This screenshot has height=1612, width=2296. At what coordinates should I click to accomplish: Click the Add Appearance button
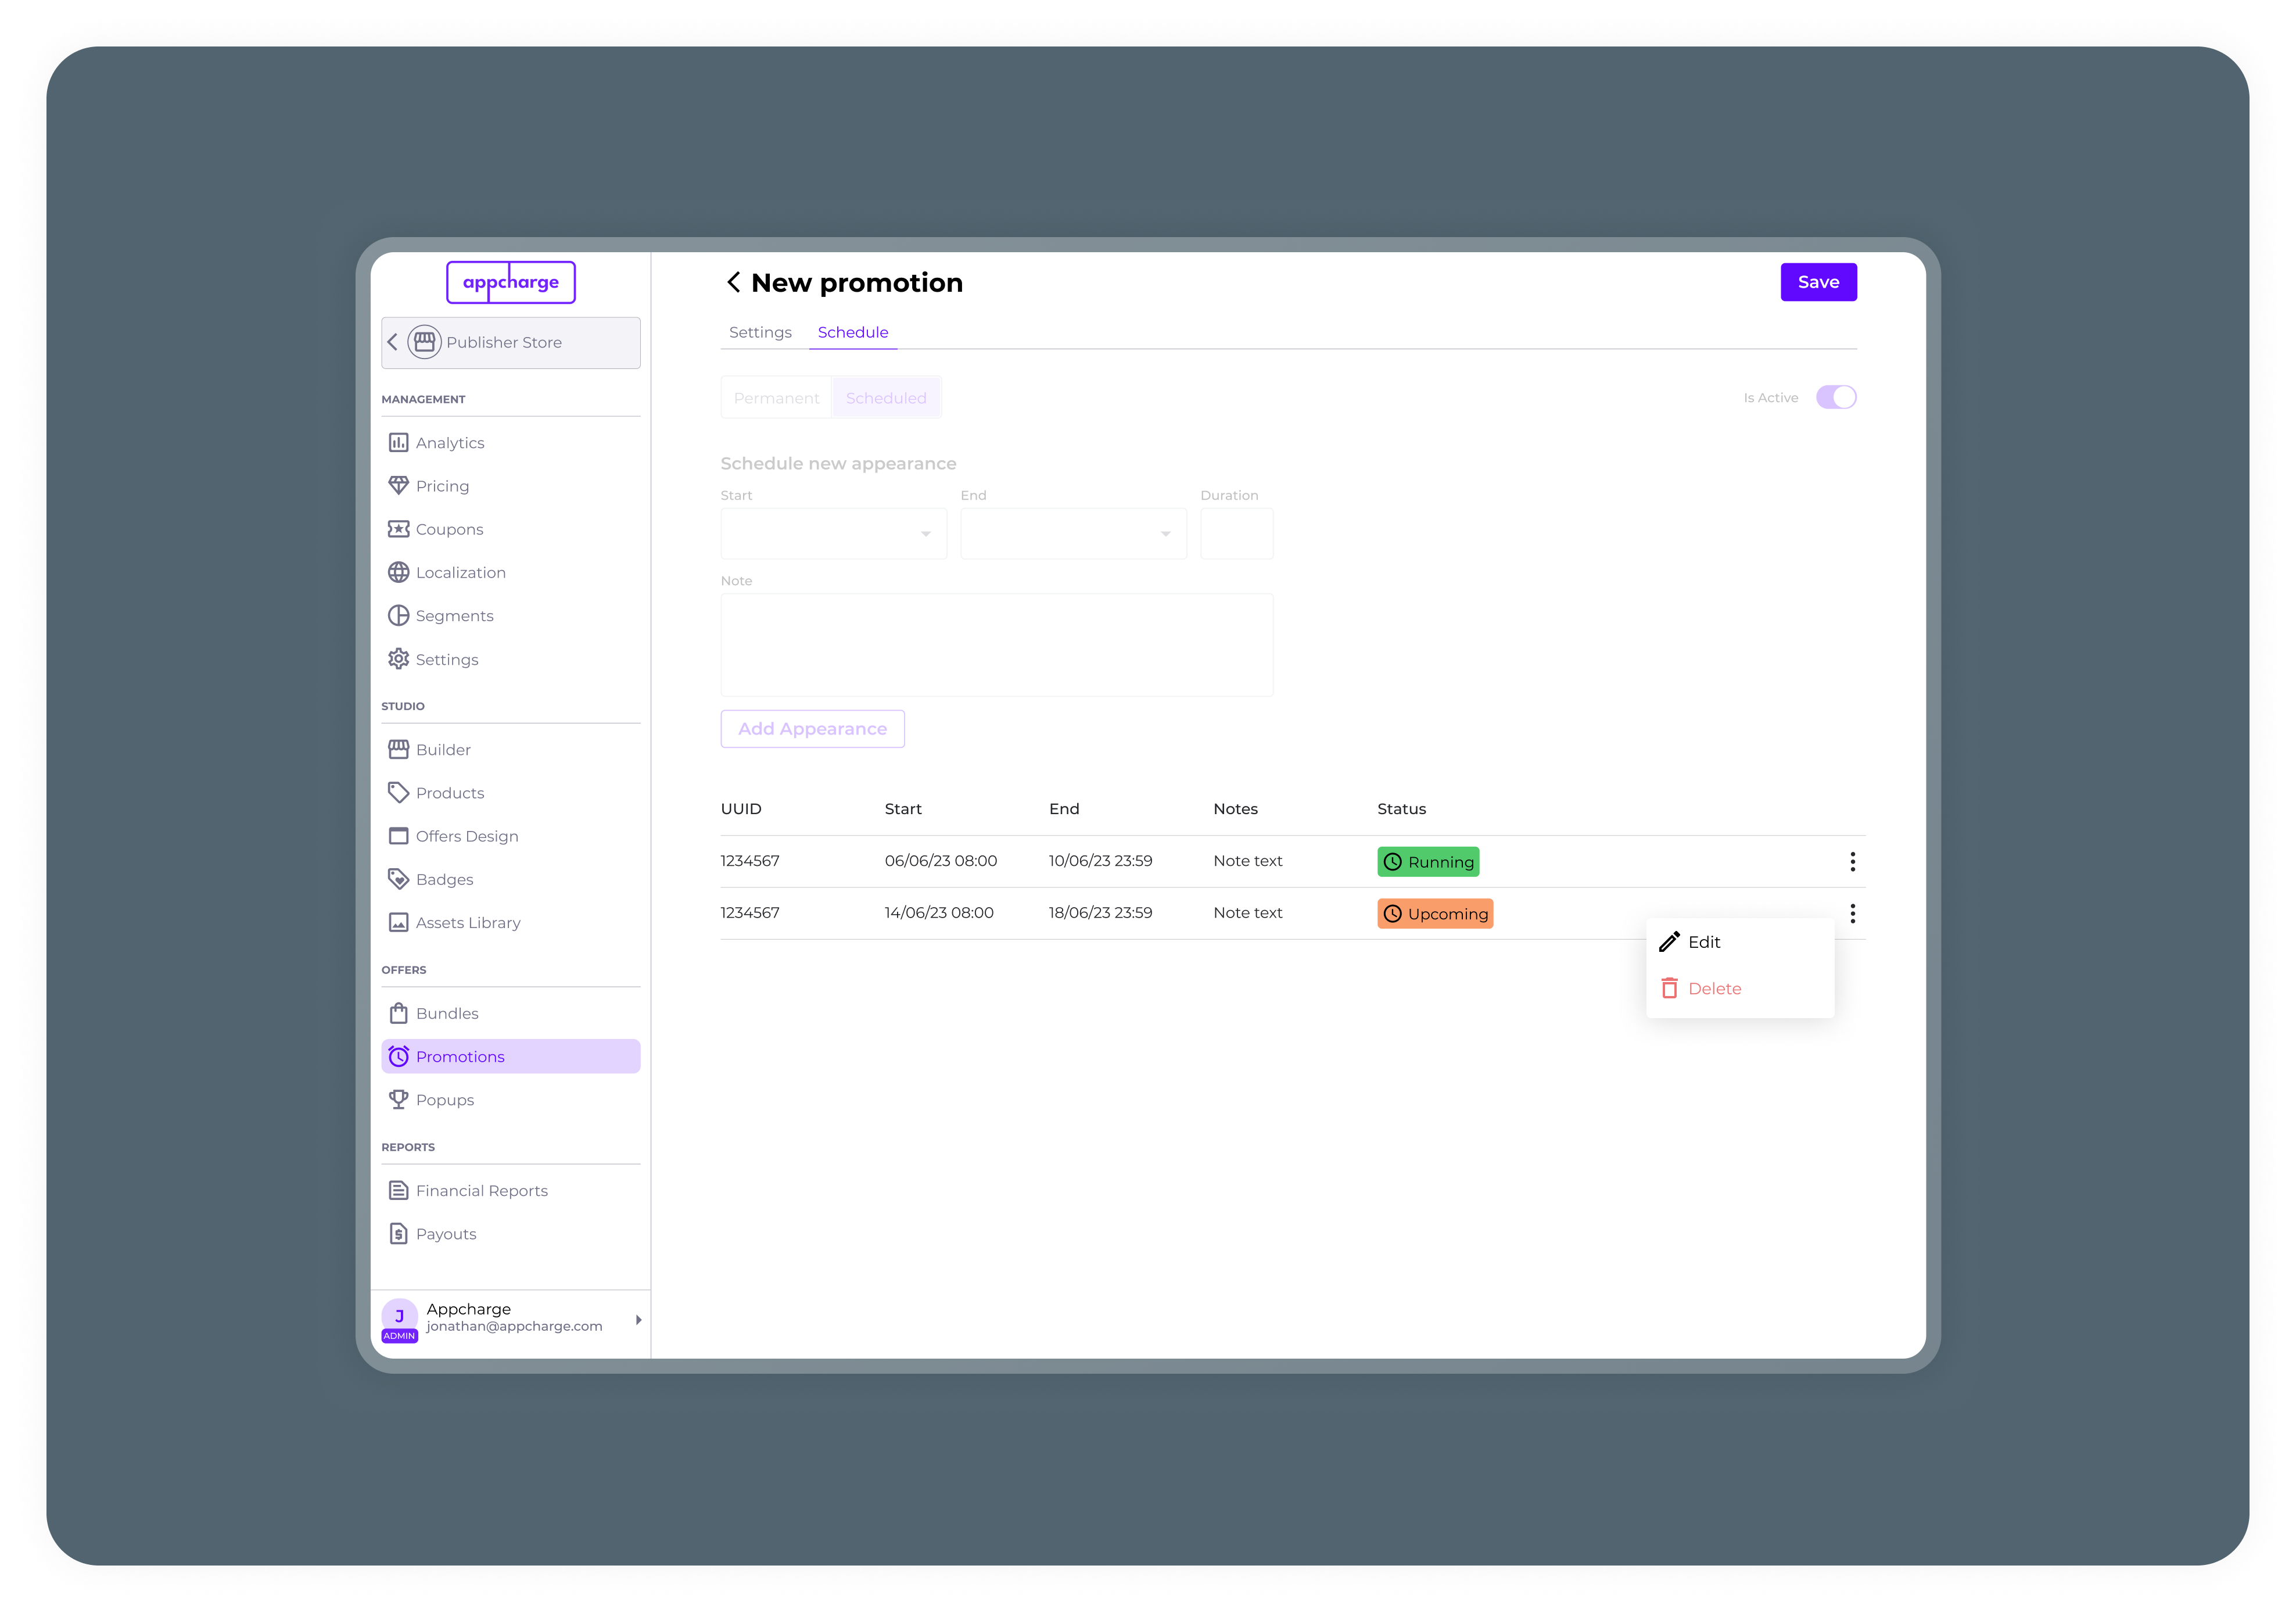tap(812, 729)
